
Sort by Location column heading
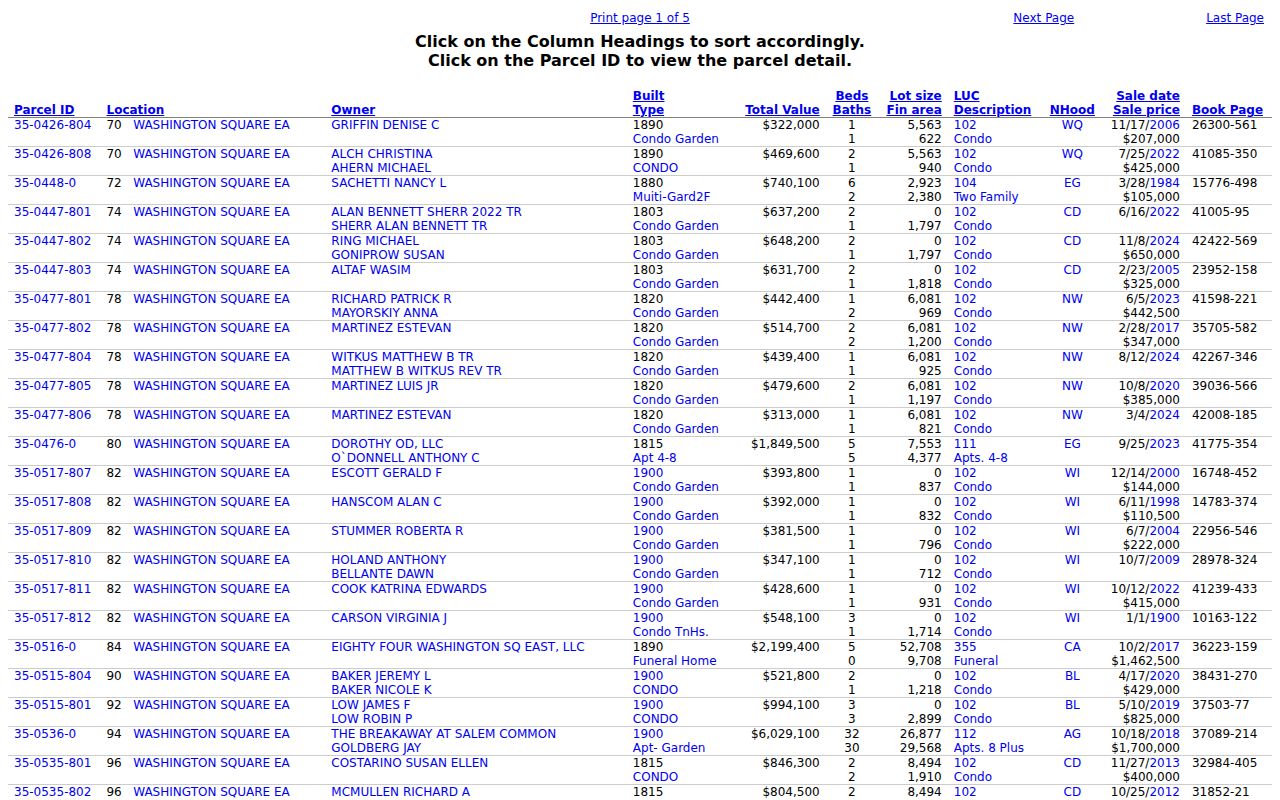click(x=135, y=110)
